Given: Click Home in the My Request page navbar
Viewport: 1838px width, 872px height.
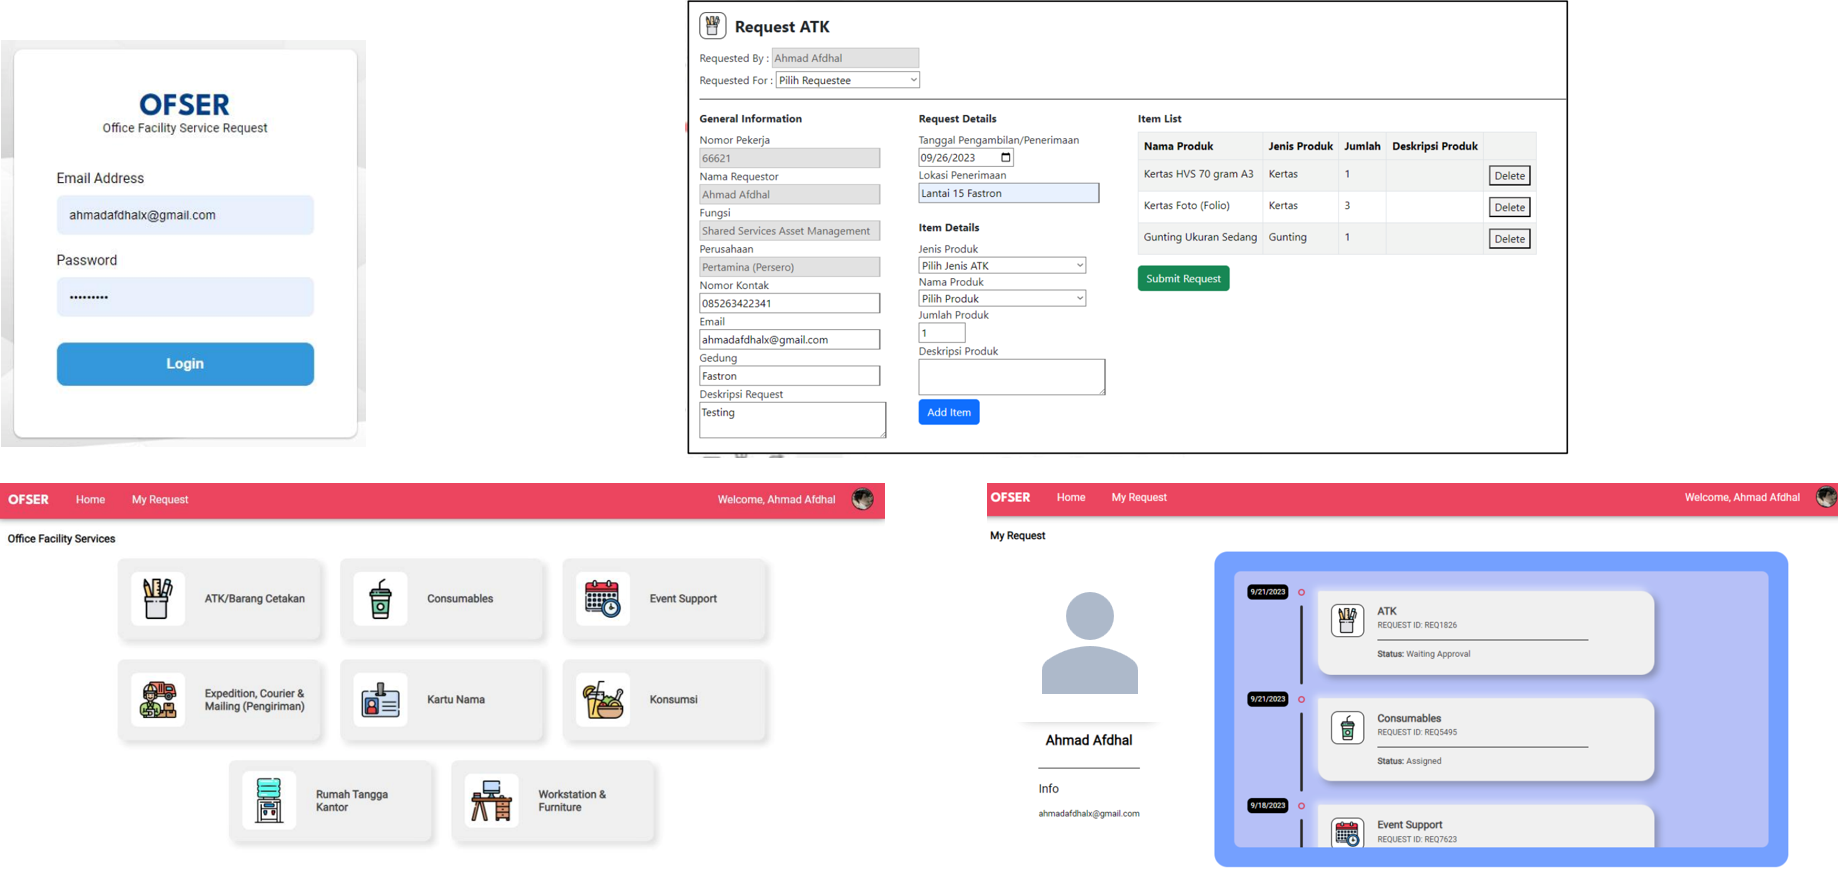Looking at the screenshot, I should point(1070,497).
